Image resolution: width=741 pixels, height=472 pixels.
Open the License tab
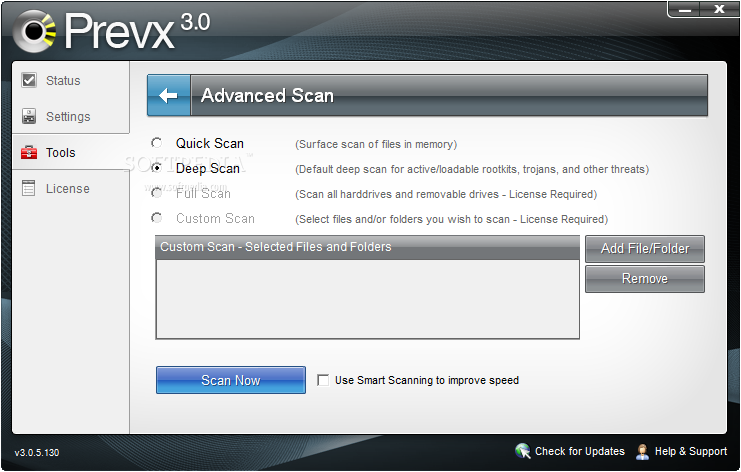[x=70, y=188]
